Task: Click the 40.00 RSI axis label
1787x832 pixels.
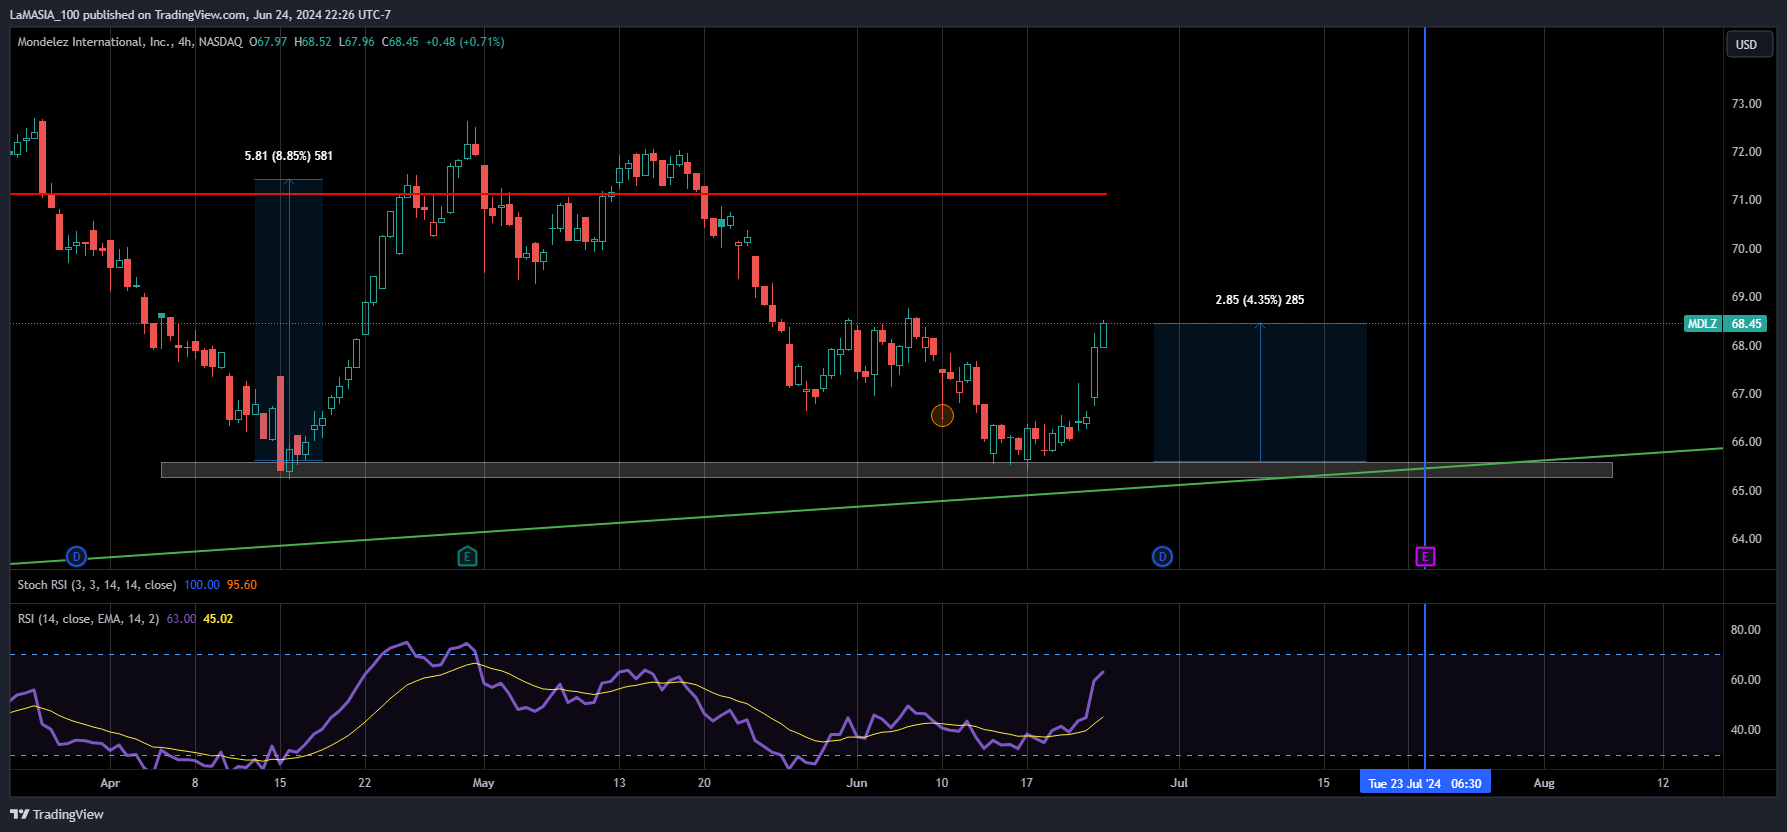Action: [1746, 730]
